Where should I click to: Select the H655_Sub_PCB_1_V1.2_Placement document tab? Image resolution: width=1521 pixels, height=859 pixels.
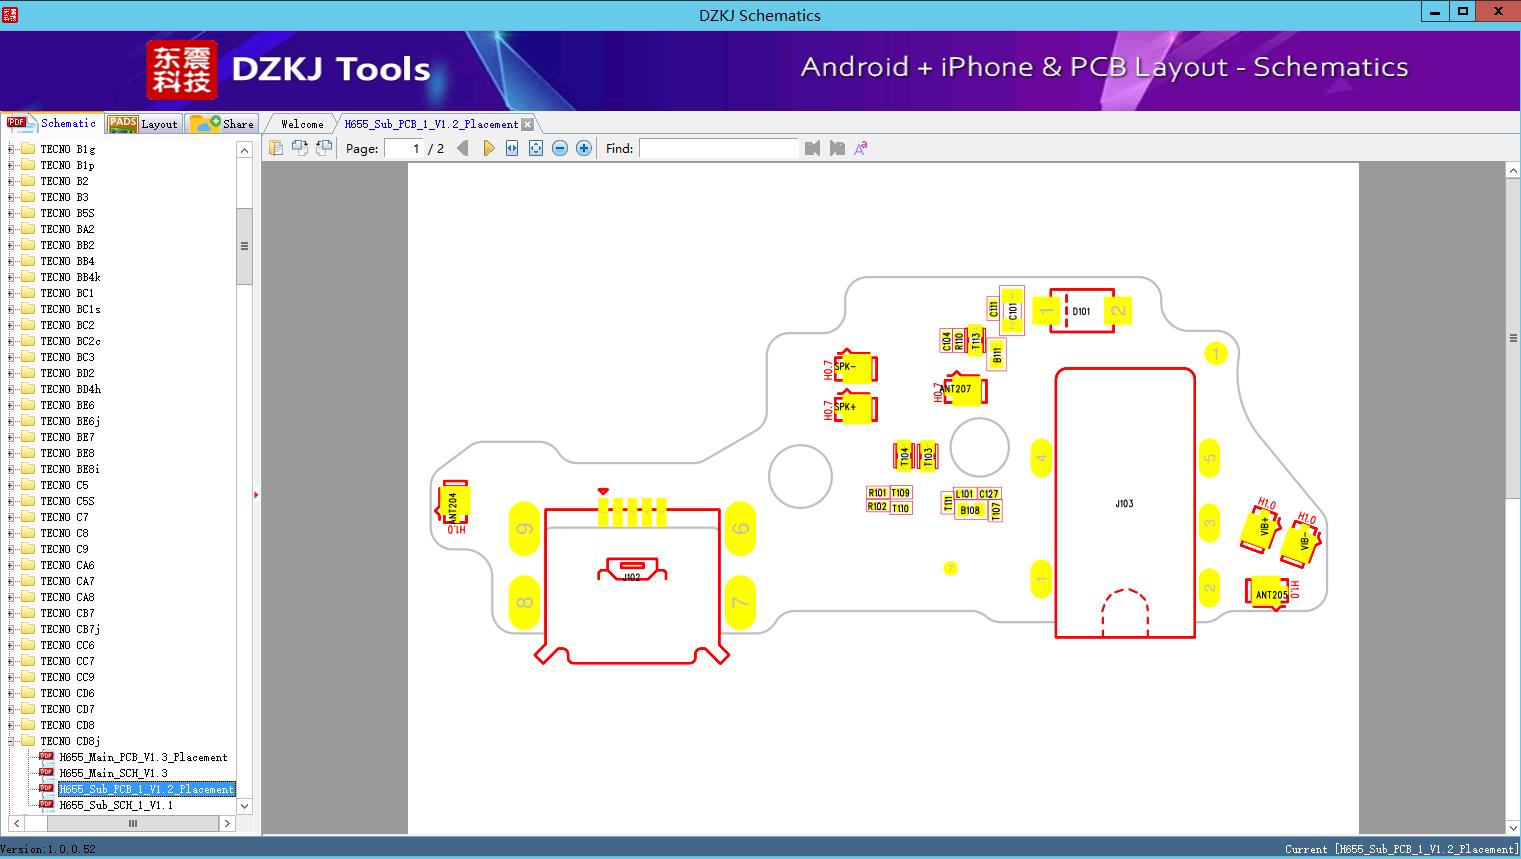(431, 124)
